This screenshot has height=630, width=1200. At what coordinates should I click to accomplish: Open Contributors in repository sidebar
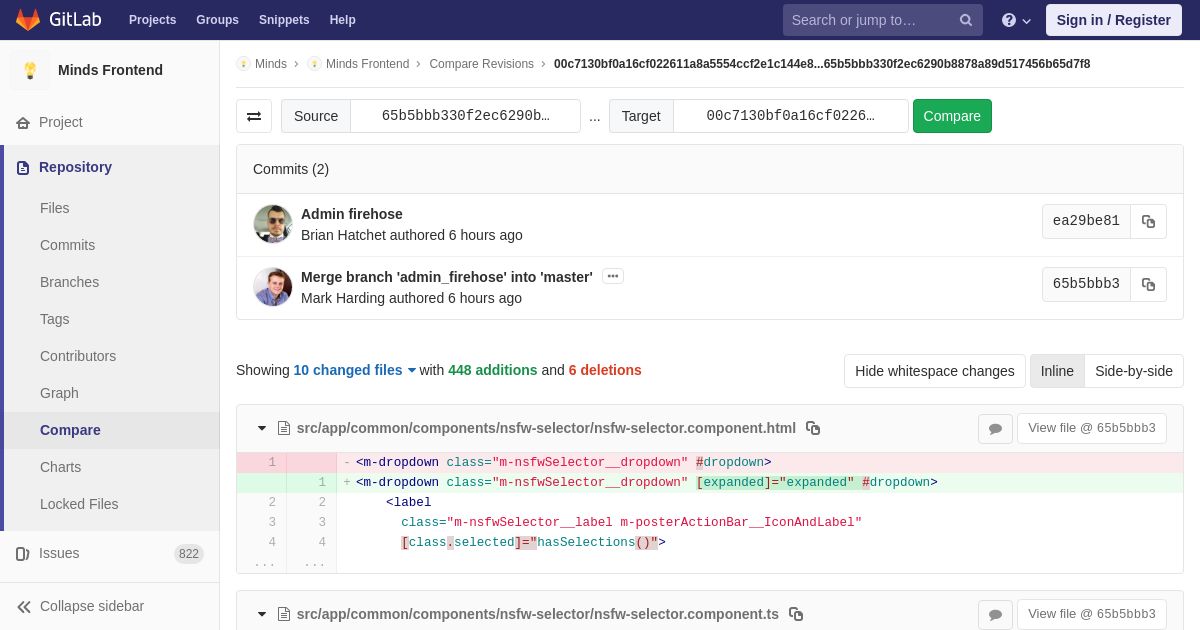point(78,356)
